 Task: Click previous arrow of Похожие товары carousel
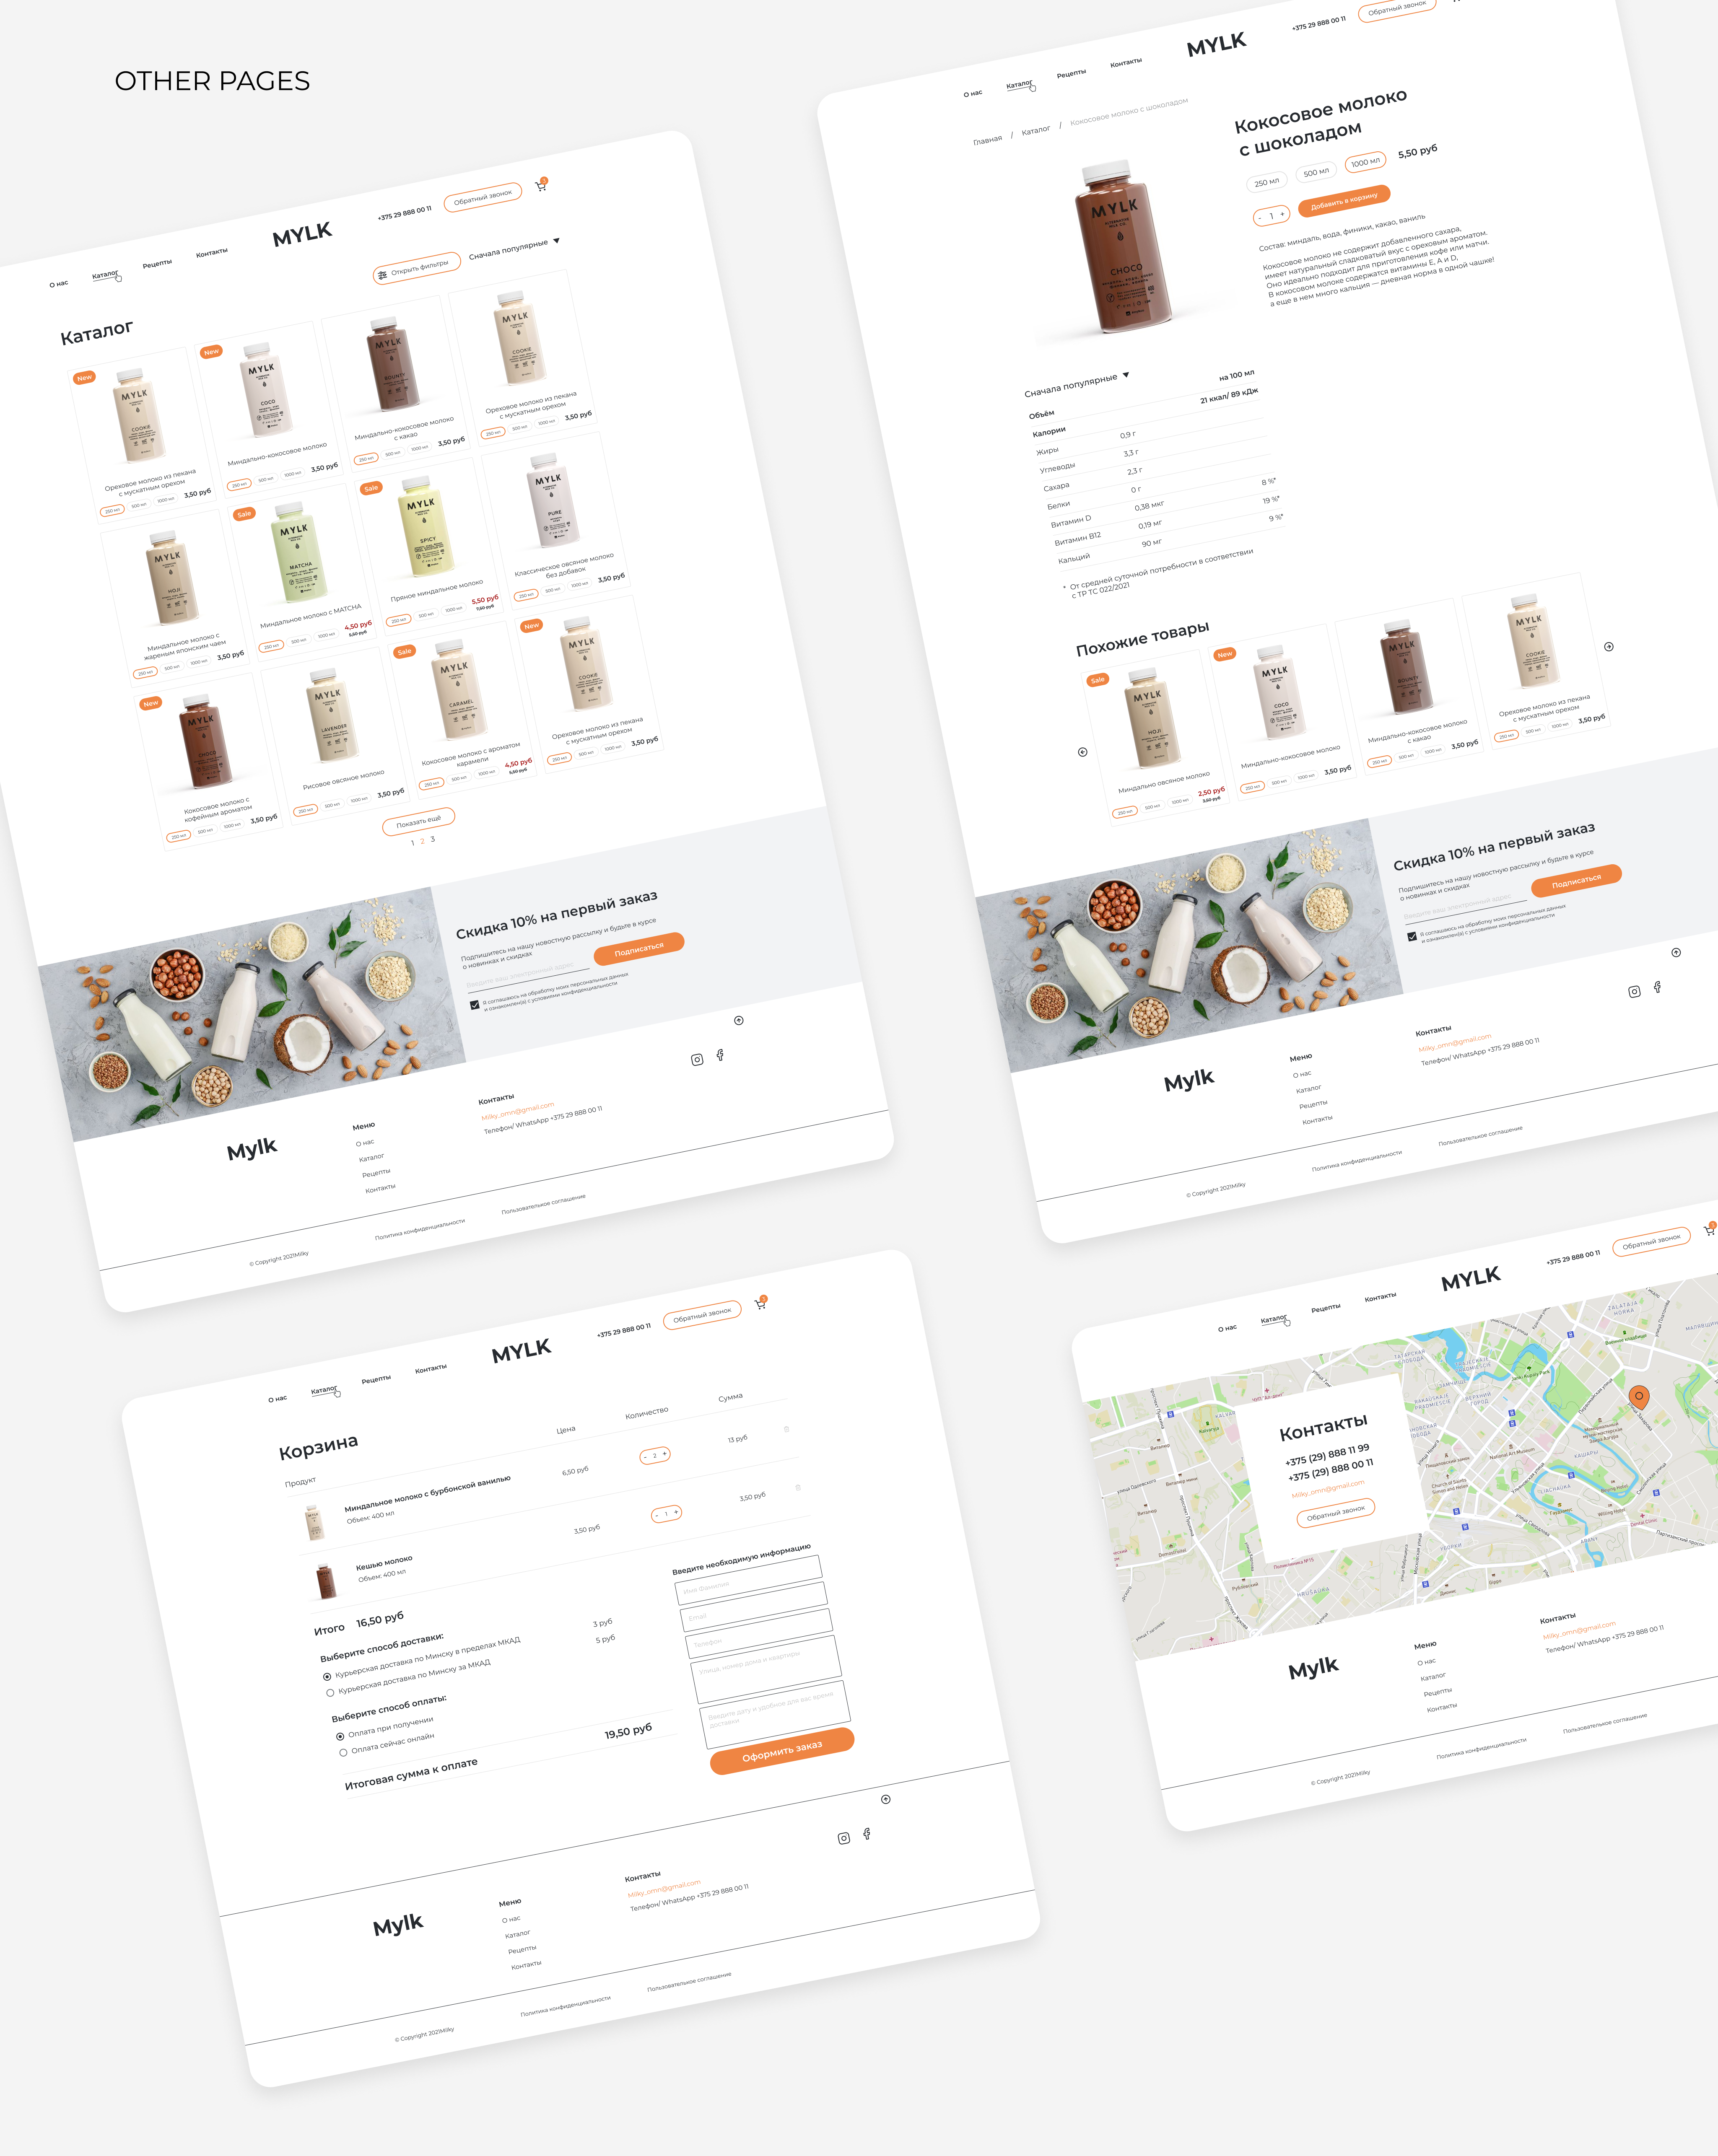(x=1082, y=752)
